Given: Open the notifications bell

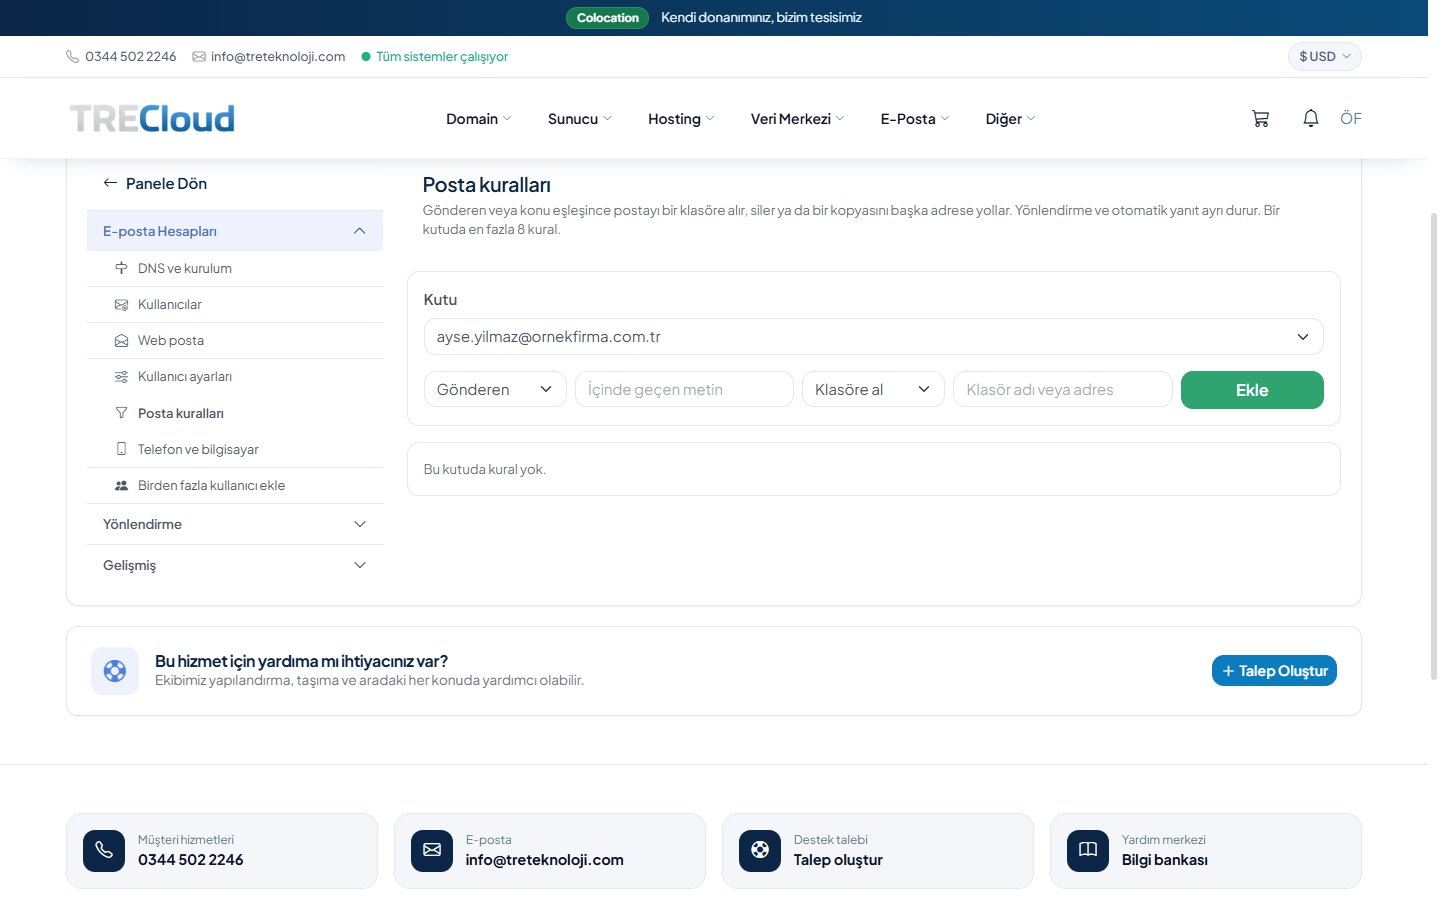Looking at the screenshot, I should pos(1311,118).
